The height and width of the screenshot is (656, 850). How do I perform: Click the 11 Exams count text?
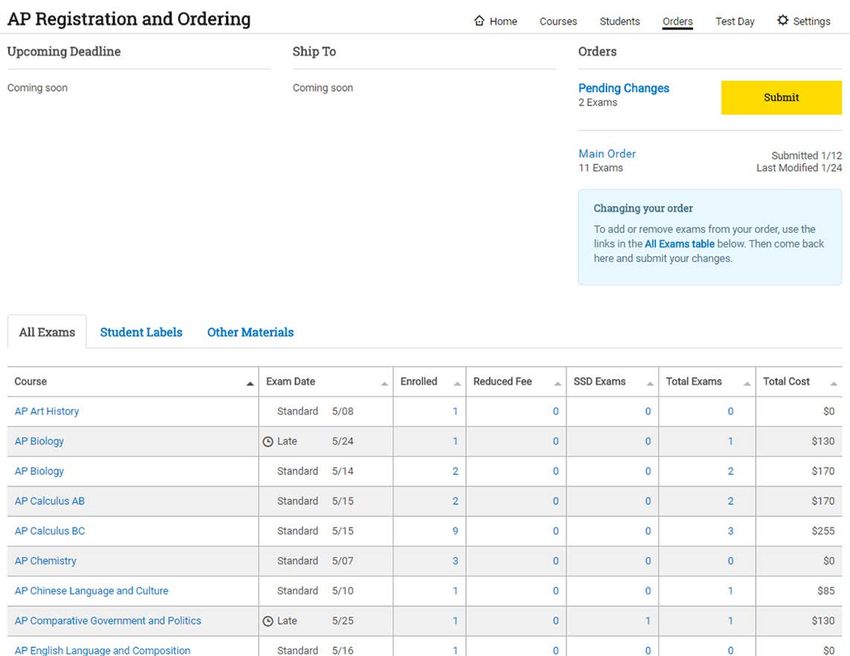601,168
